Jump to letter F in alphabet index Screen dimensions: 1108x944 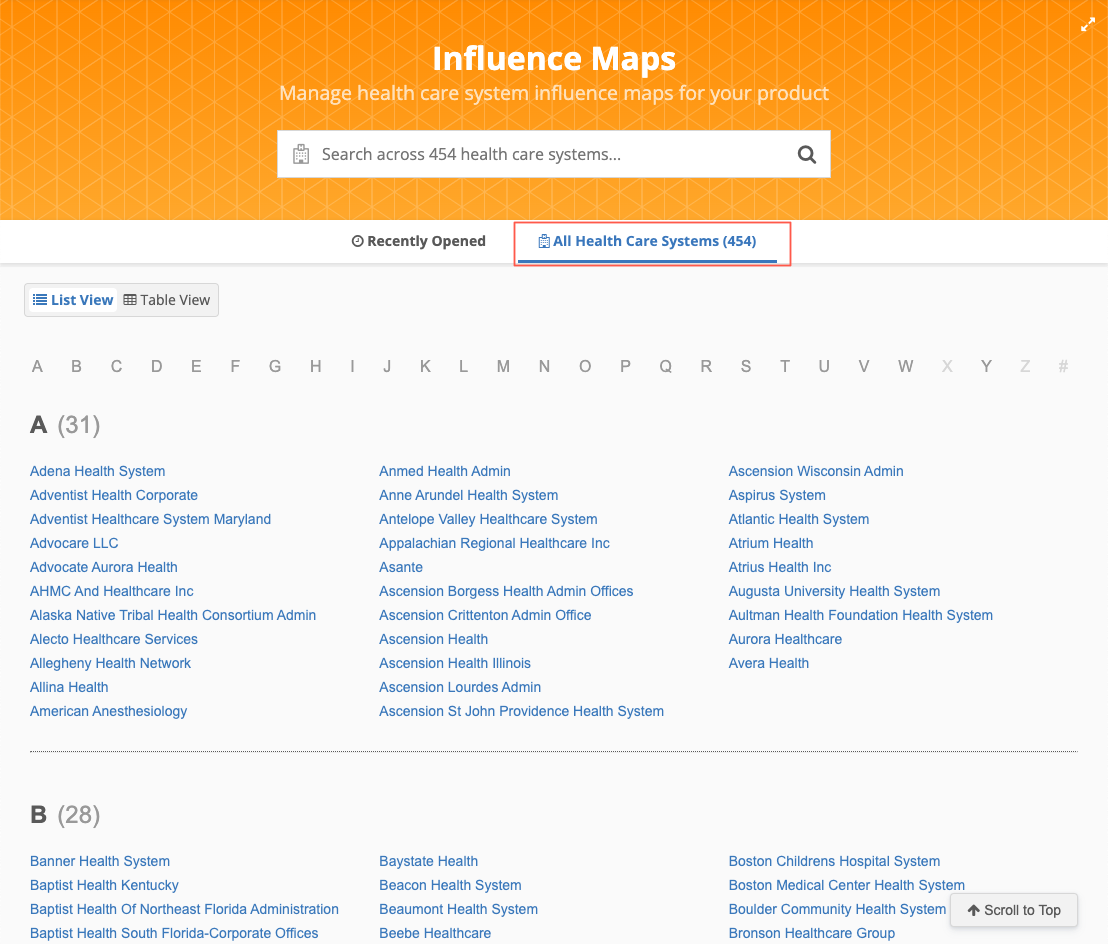point(235,366)
